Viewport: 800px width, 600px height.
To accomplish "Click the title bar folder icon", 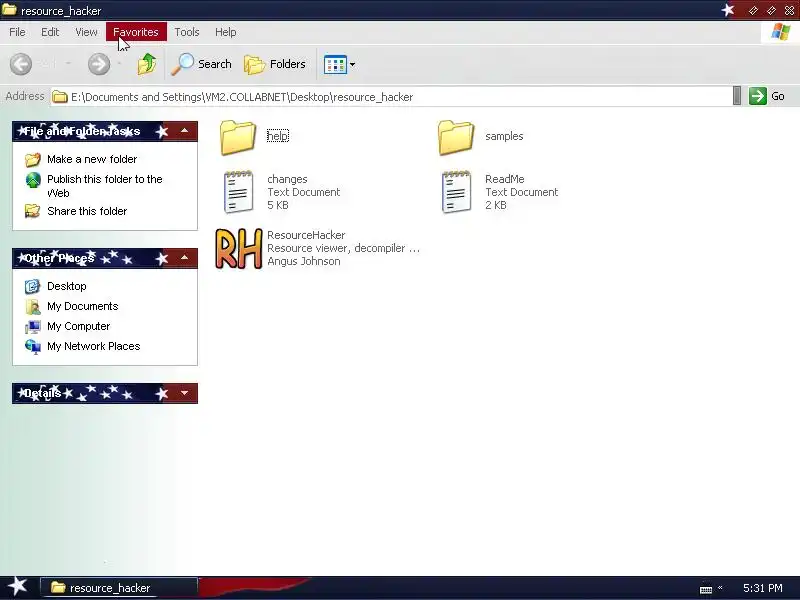I will [9, 10].
